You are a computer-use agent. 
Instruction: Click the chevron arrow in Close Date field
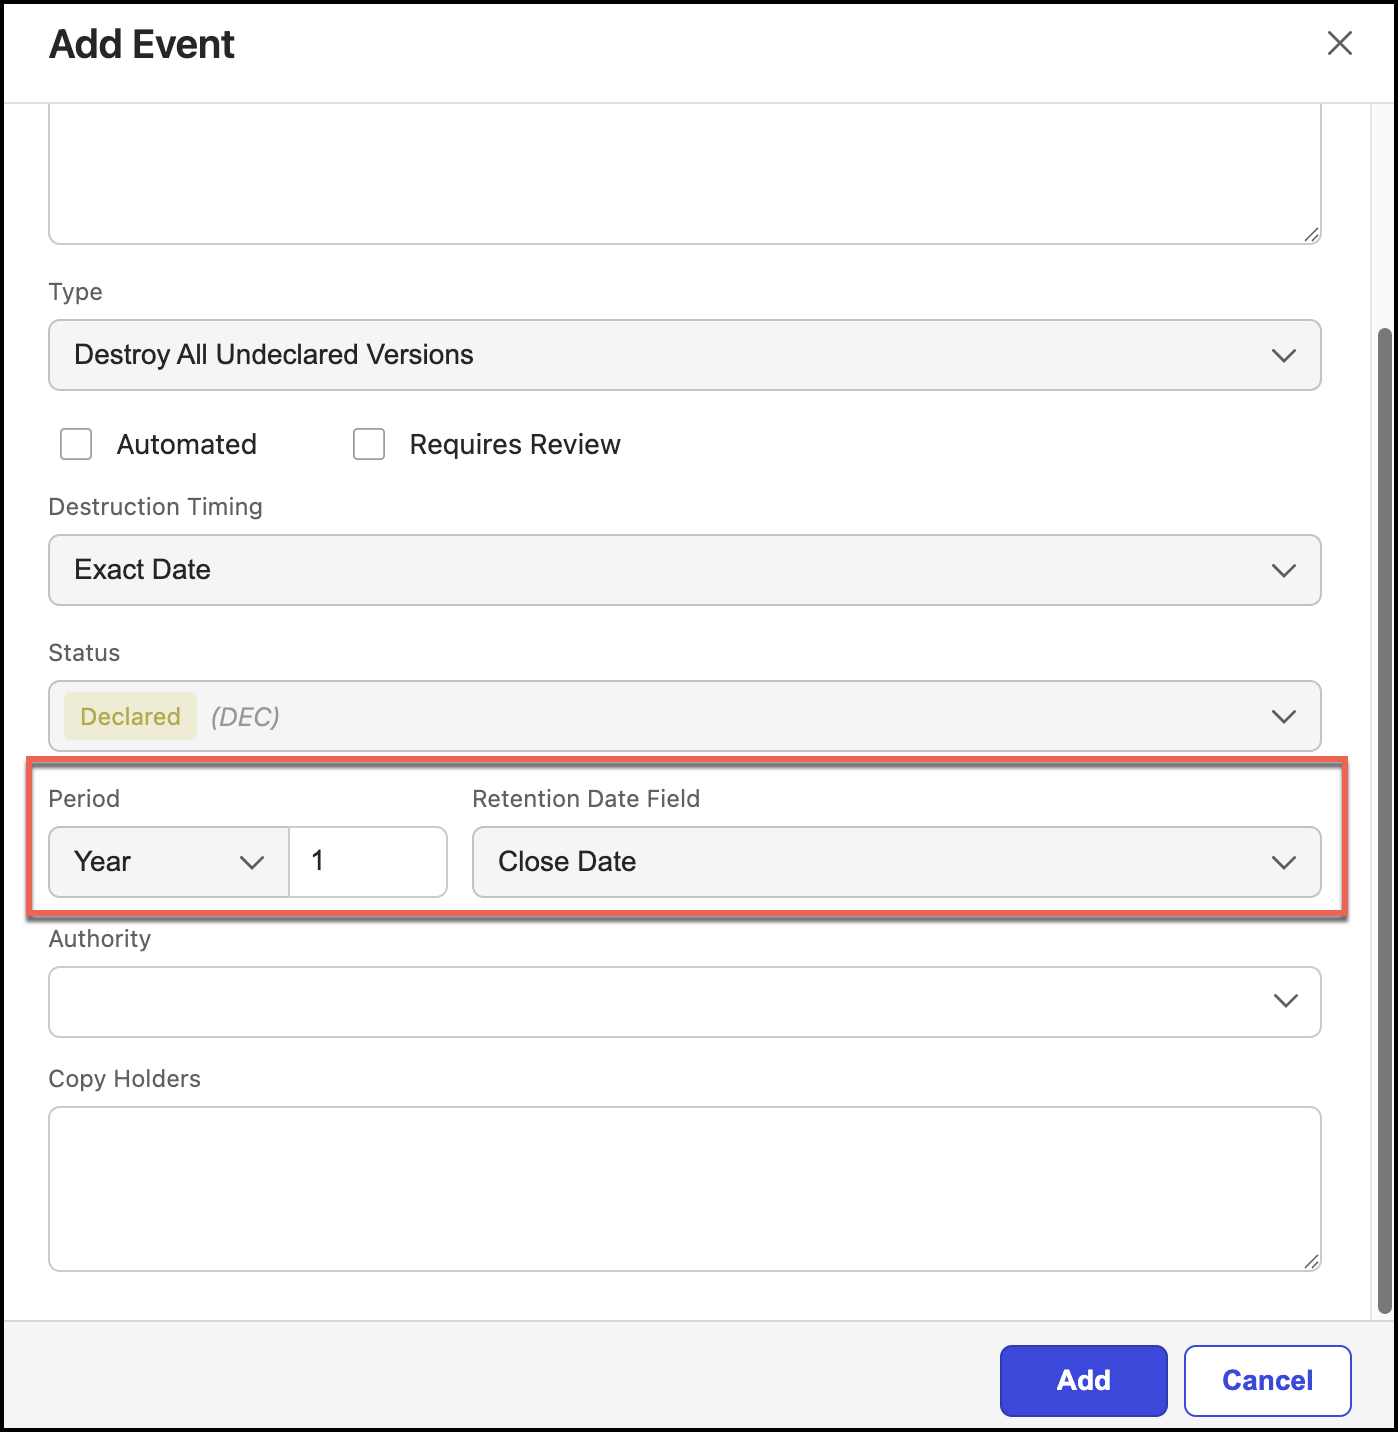1284,862
